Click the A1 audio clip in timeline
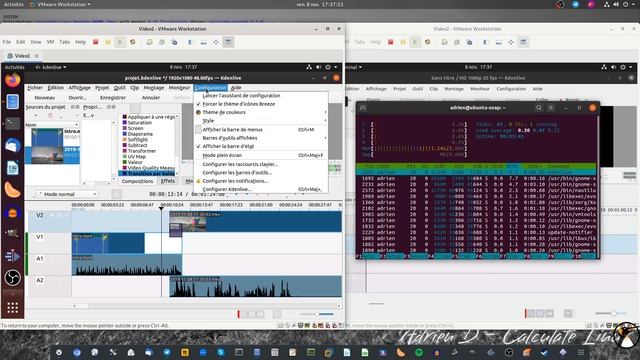This screenshot has height=360, width=640. click(127, 265)
